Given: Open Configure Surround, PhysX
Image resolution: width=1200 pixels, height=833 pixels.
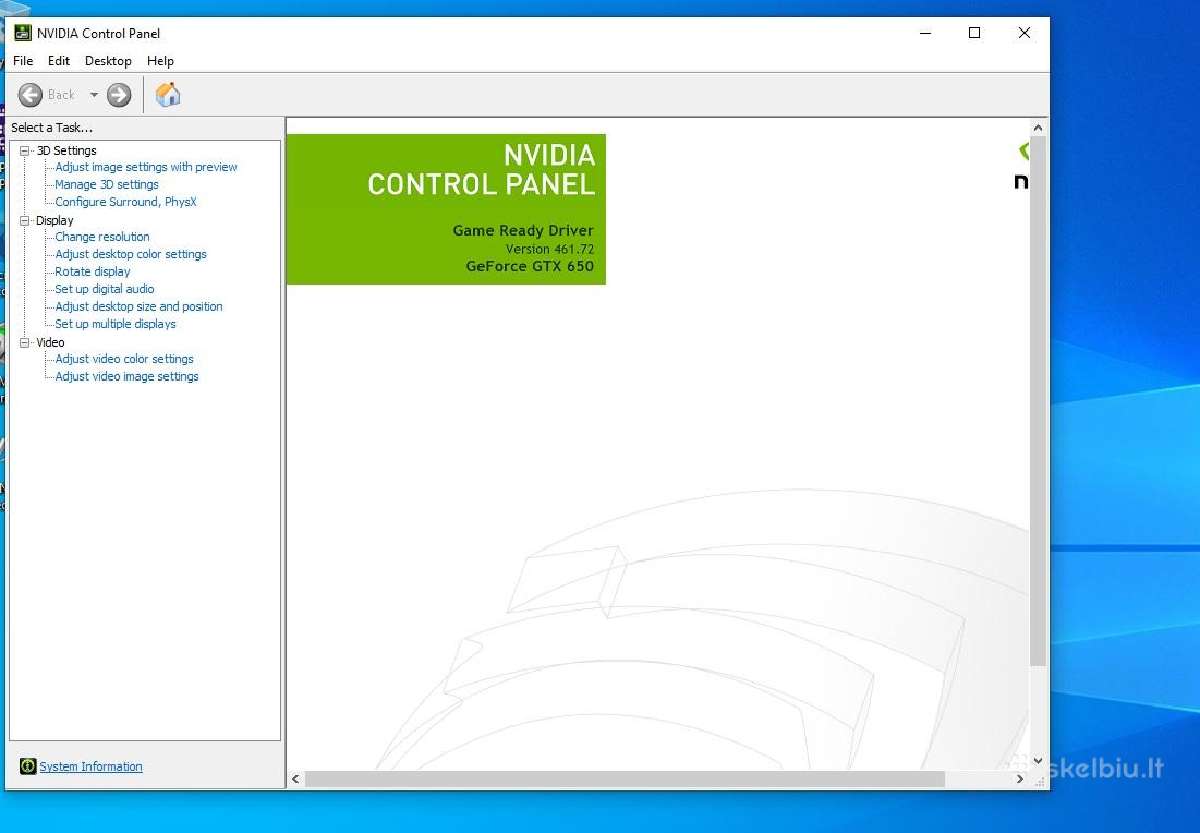Looking at the screenshot, I should tap(126, 202).
